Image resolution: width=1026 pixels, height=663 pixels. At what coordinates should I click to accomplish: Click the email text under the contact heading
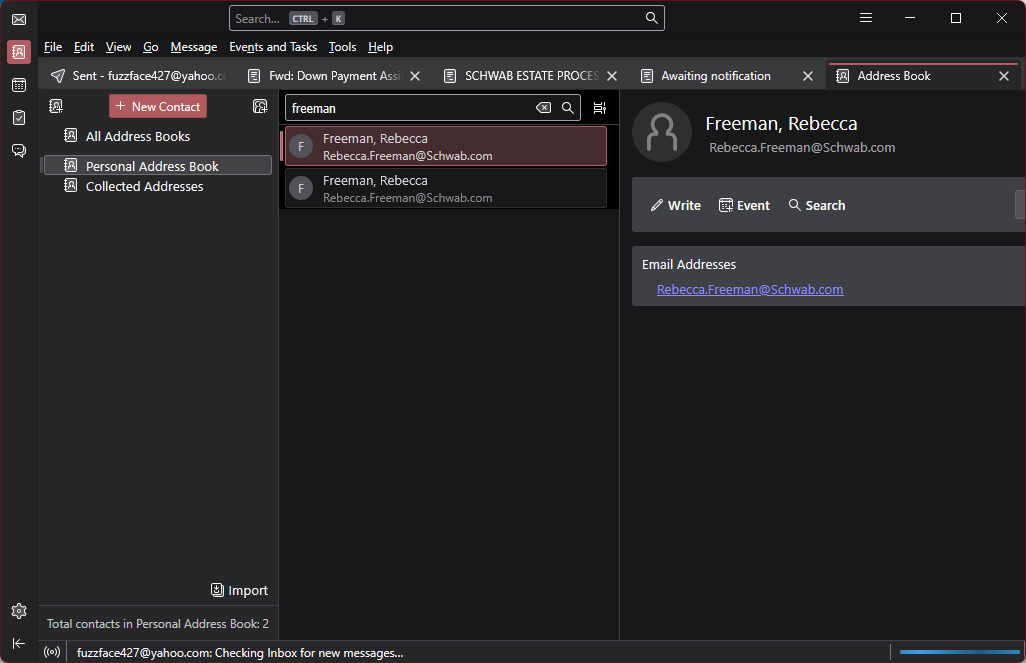802,148
